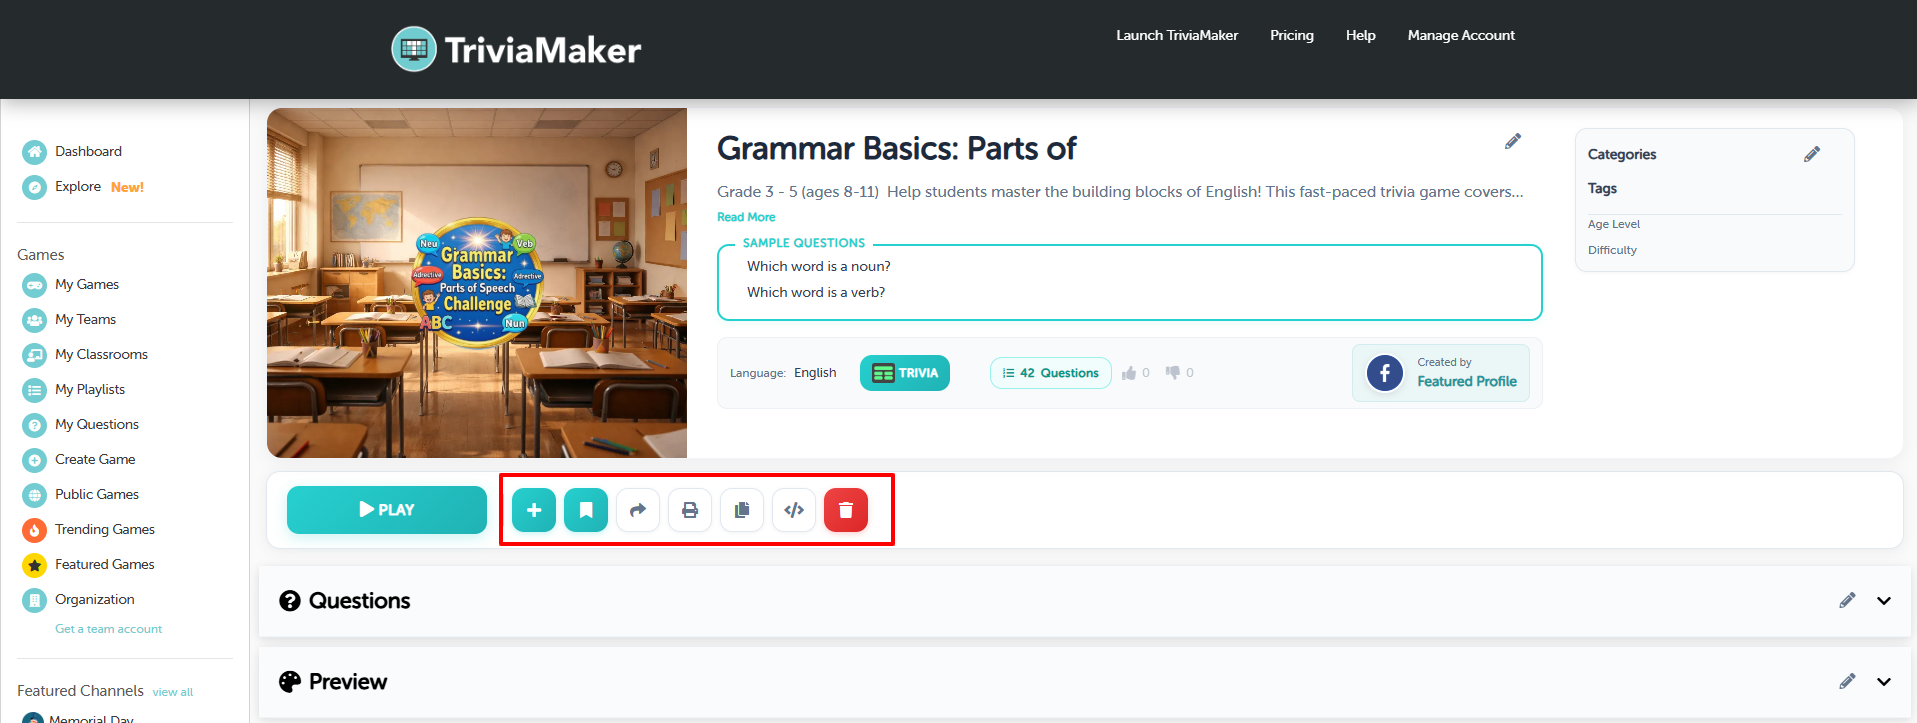Get the embed code via the code icon
The width and height of the screenshot is (1917, 723).
pos(794,510)
